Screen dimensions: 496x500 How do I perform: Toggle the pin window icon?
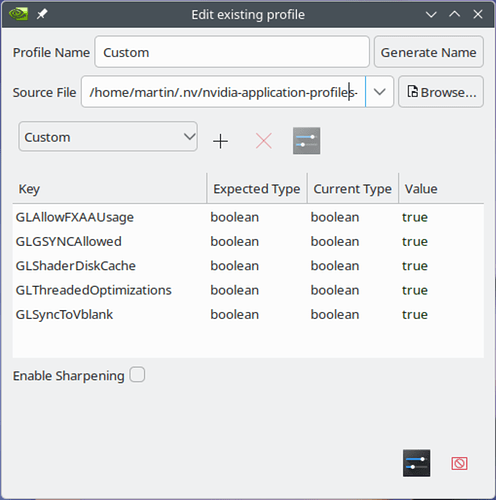(42, 14)
